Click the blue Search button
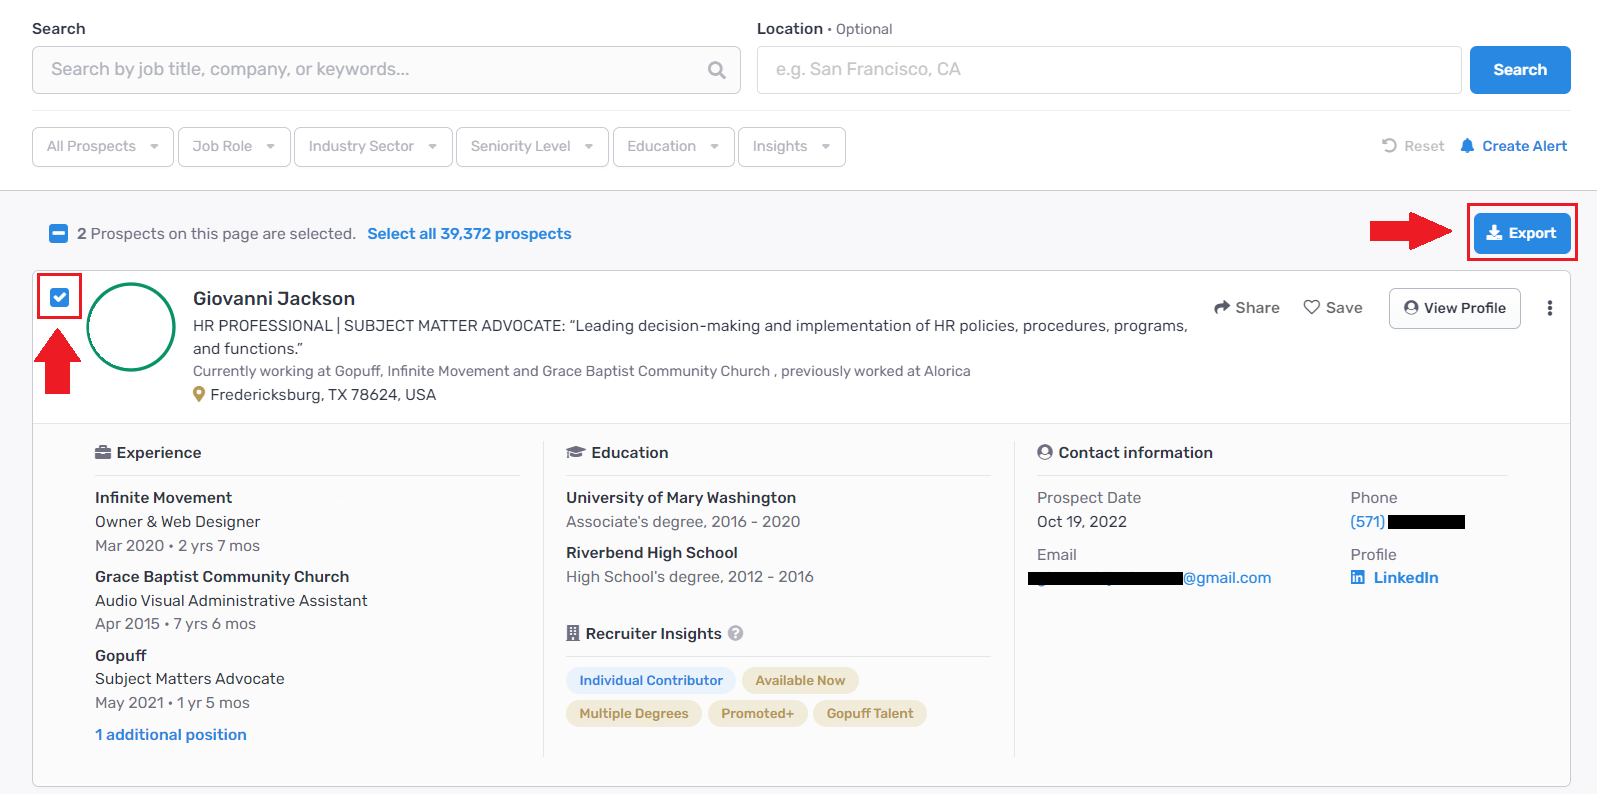This screenshot has width=1597, height=794. coord(1520,70)
